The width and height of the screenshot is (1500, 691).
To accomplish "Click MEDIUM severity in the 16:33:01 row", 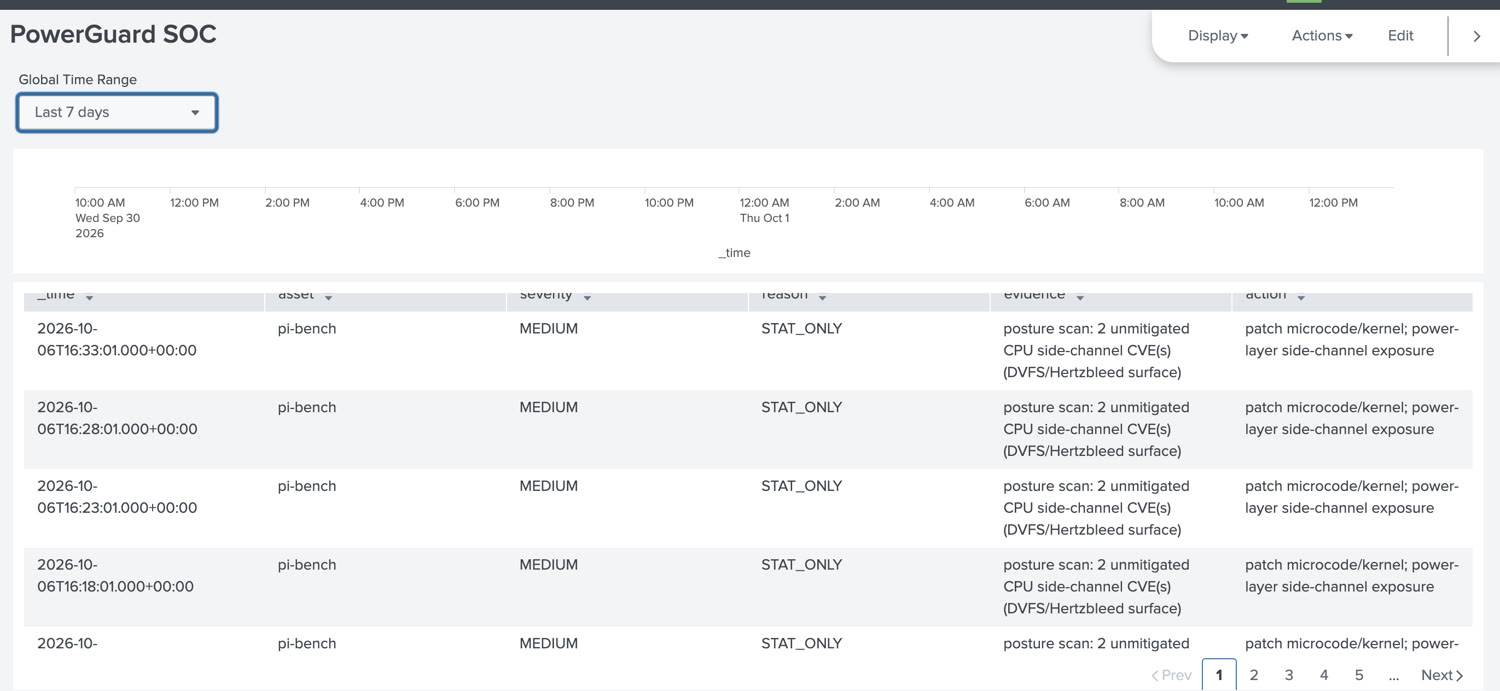I will [548, 328].
